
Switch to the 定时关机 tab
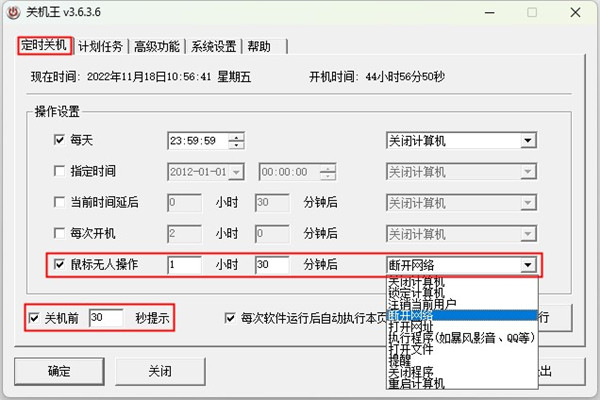pos(44,46)
